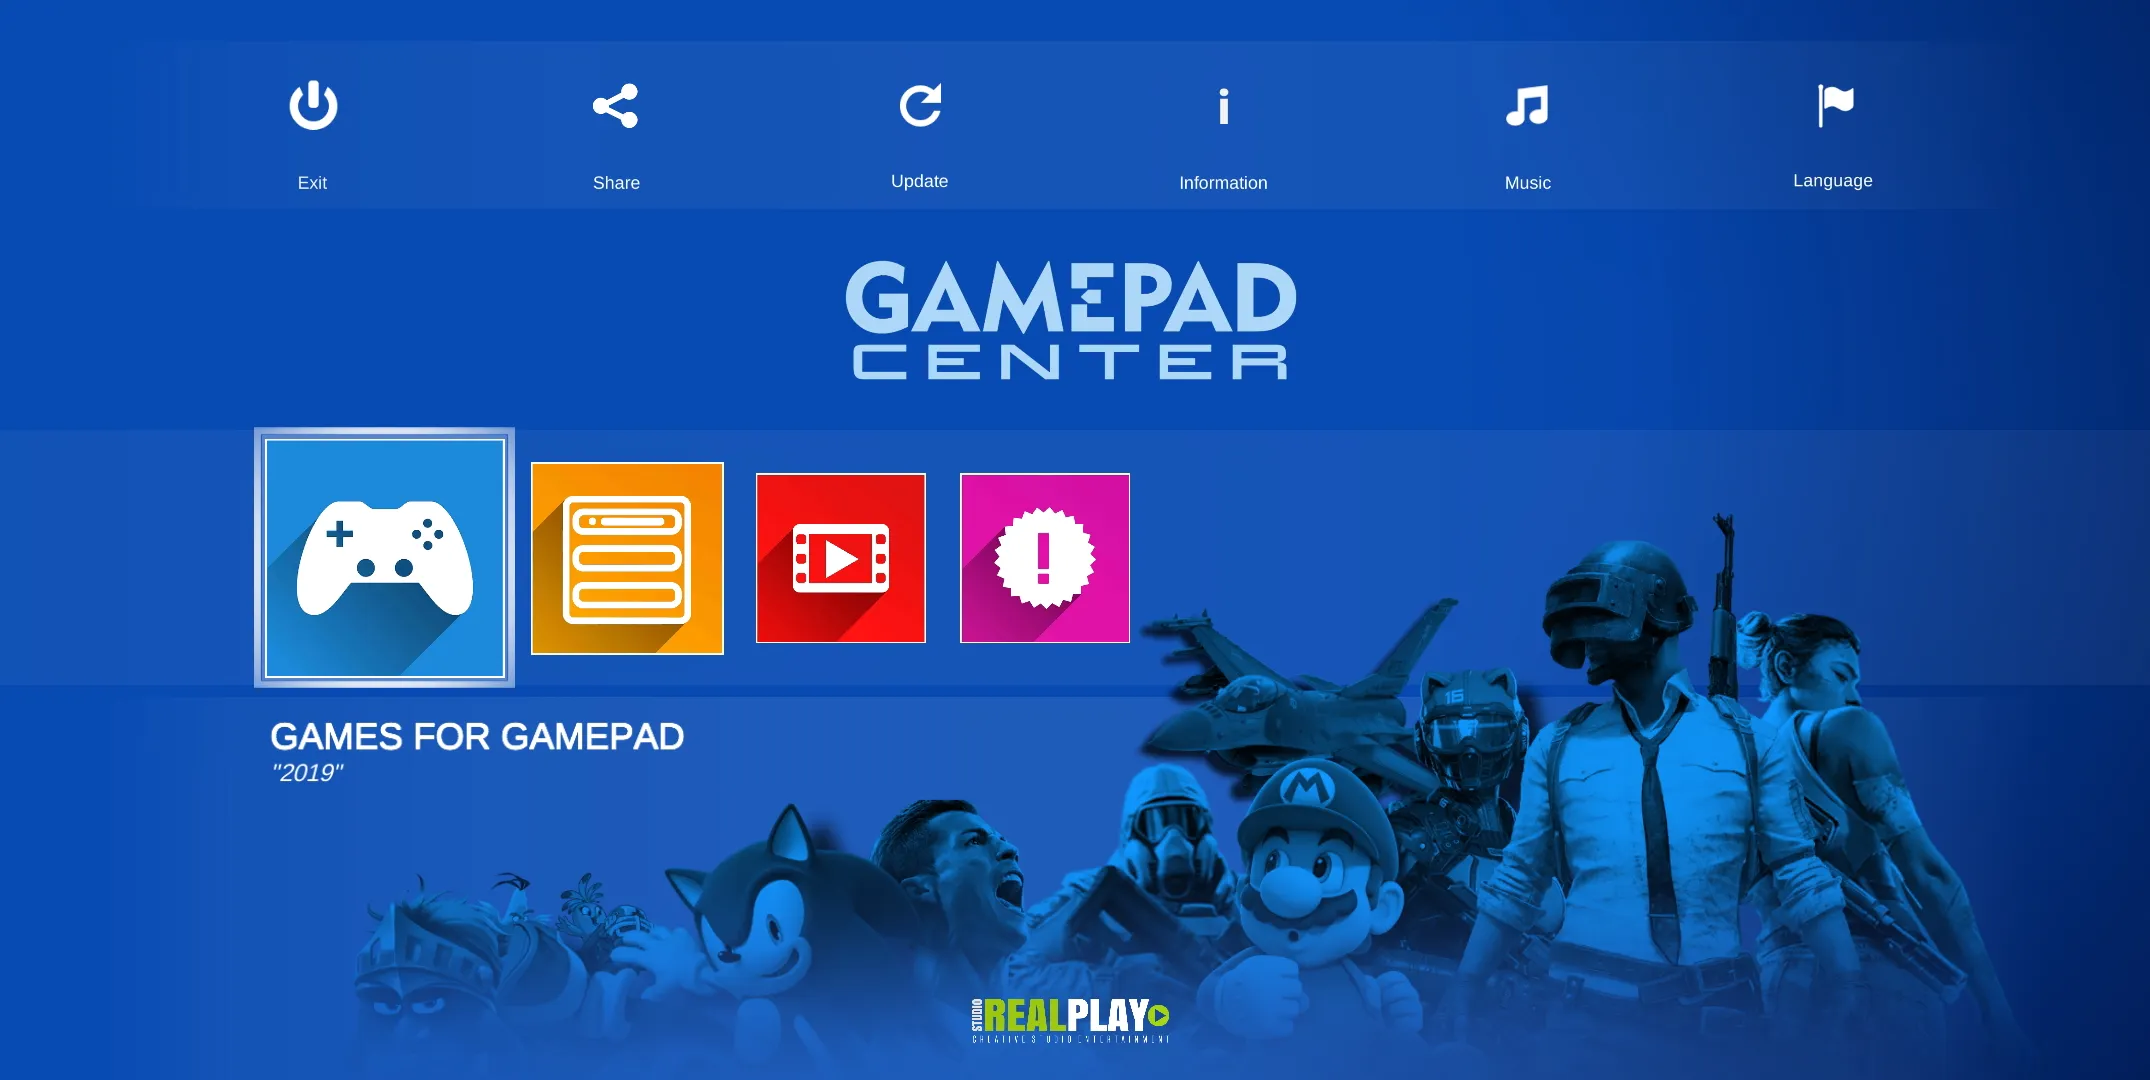
Task: Click the orange database category thumbnail
Action: pyautogui.click(x=628, y=558)
